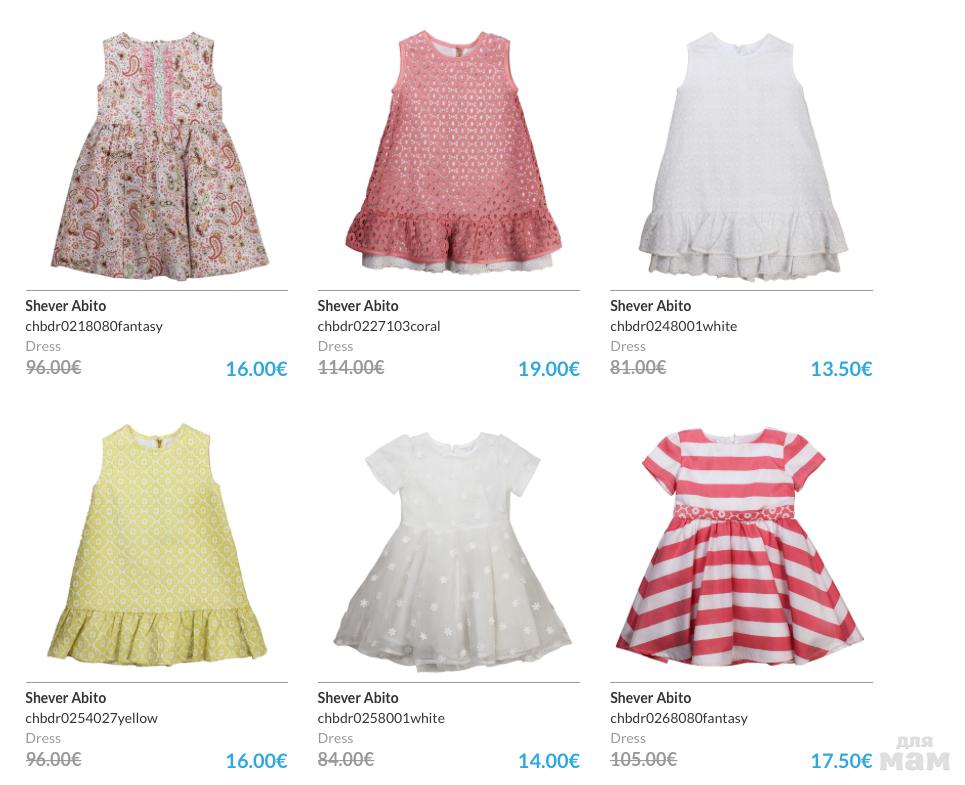This screenshot has height=785, width=965.
Task: Click the struck-through 105.00€ old price
Action: point(643,760)
